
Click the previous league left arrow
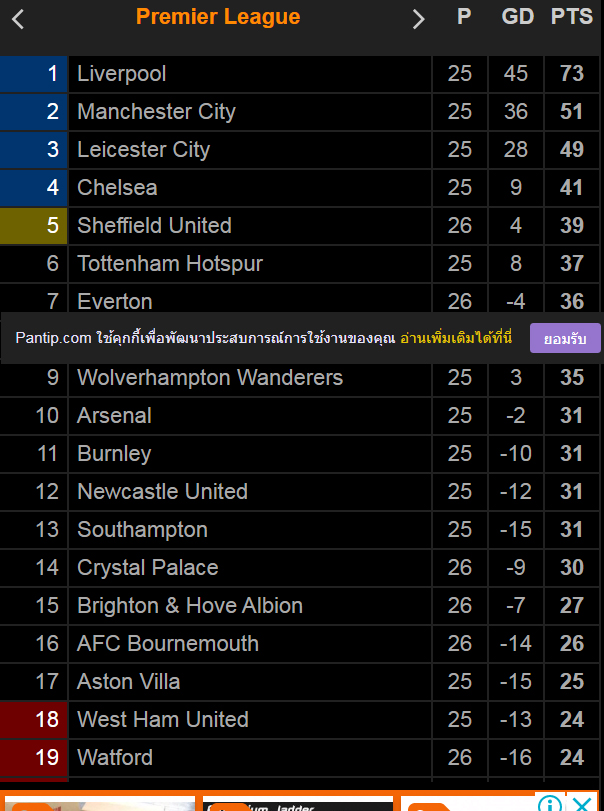18,19
